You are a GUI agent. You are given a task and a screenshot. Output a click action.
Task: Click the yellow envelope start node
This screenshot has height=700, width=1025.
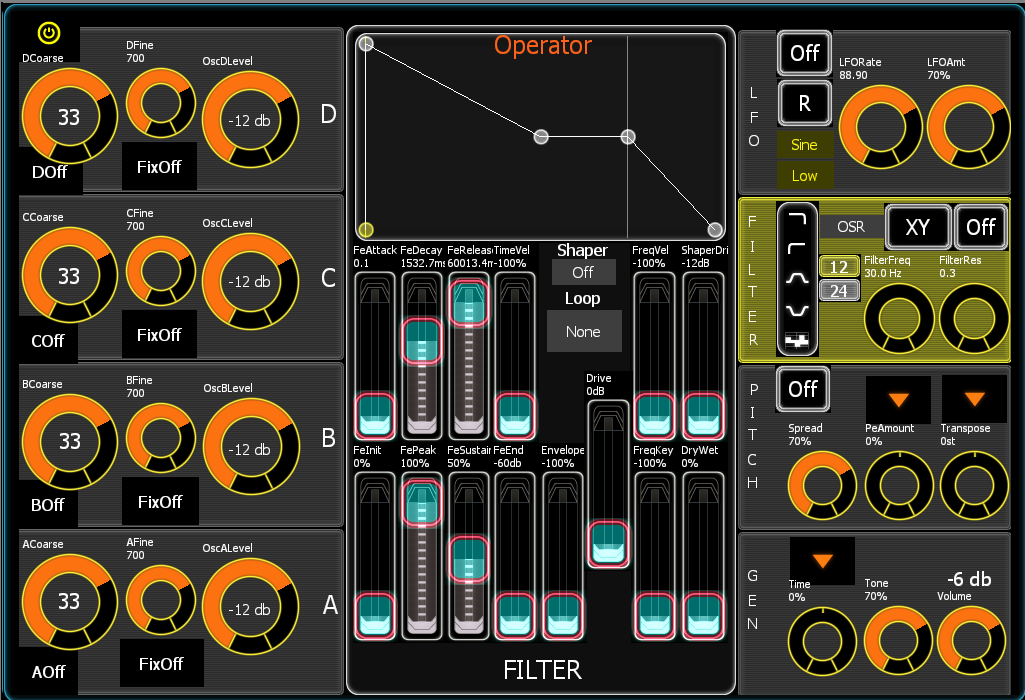pos(366,229)
